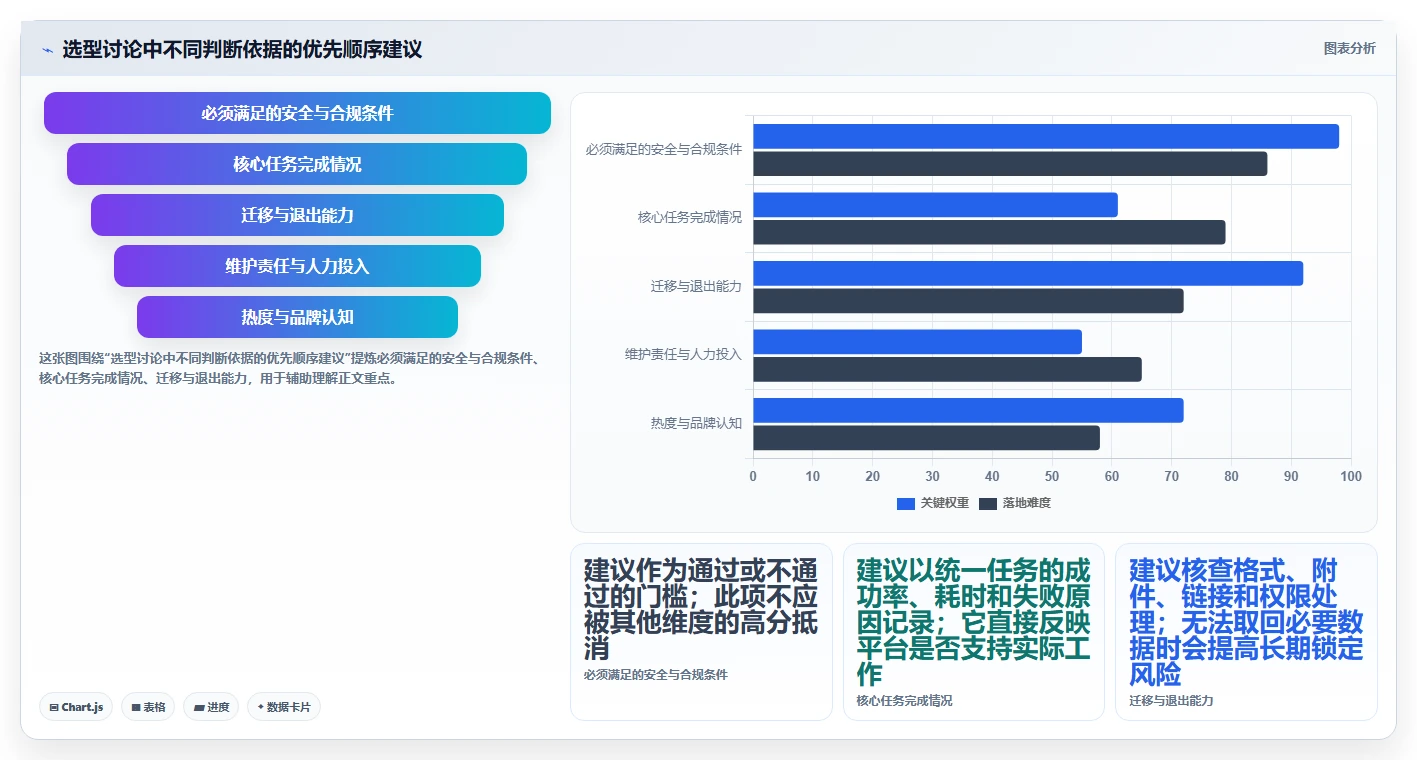Click the header icon beside the title
This screenshot has width=1417, height=760.
click(47, 49)
